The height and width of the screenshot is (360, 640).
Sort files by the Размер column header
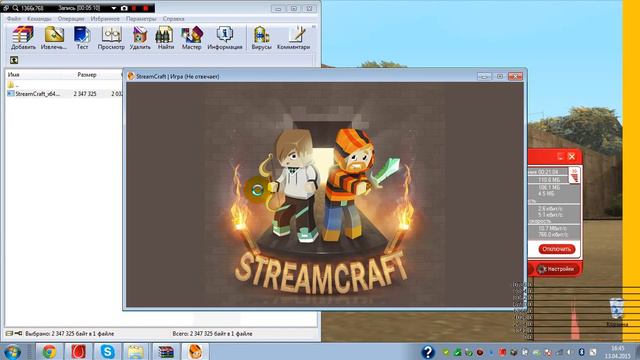click(87, 75)
